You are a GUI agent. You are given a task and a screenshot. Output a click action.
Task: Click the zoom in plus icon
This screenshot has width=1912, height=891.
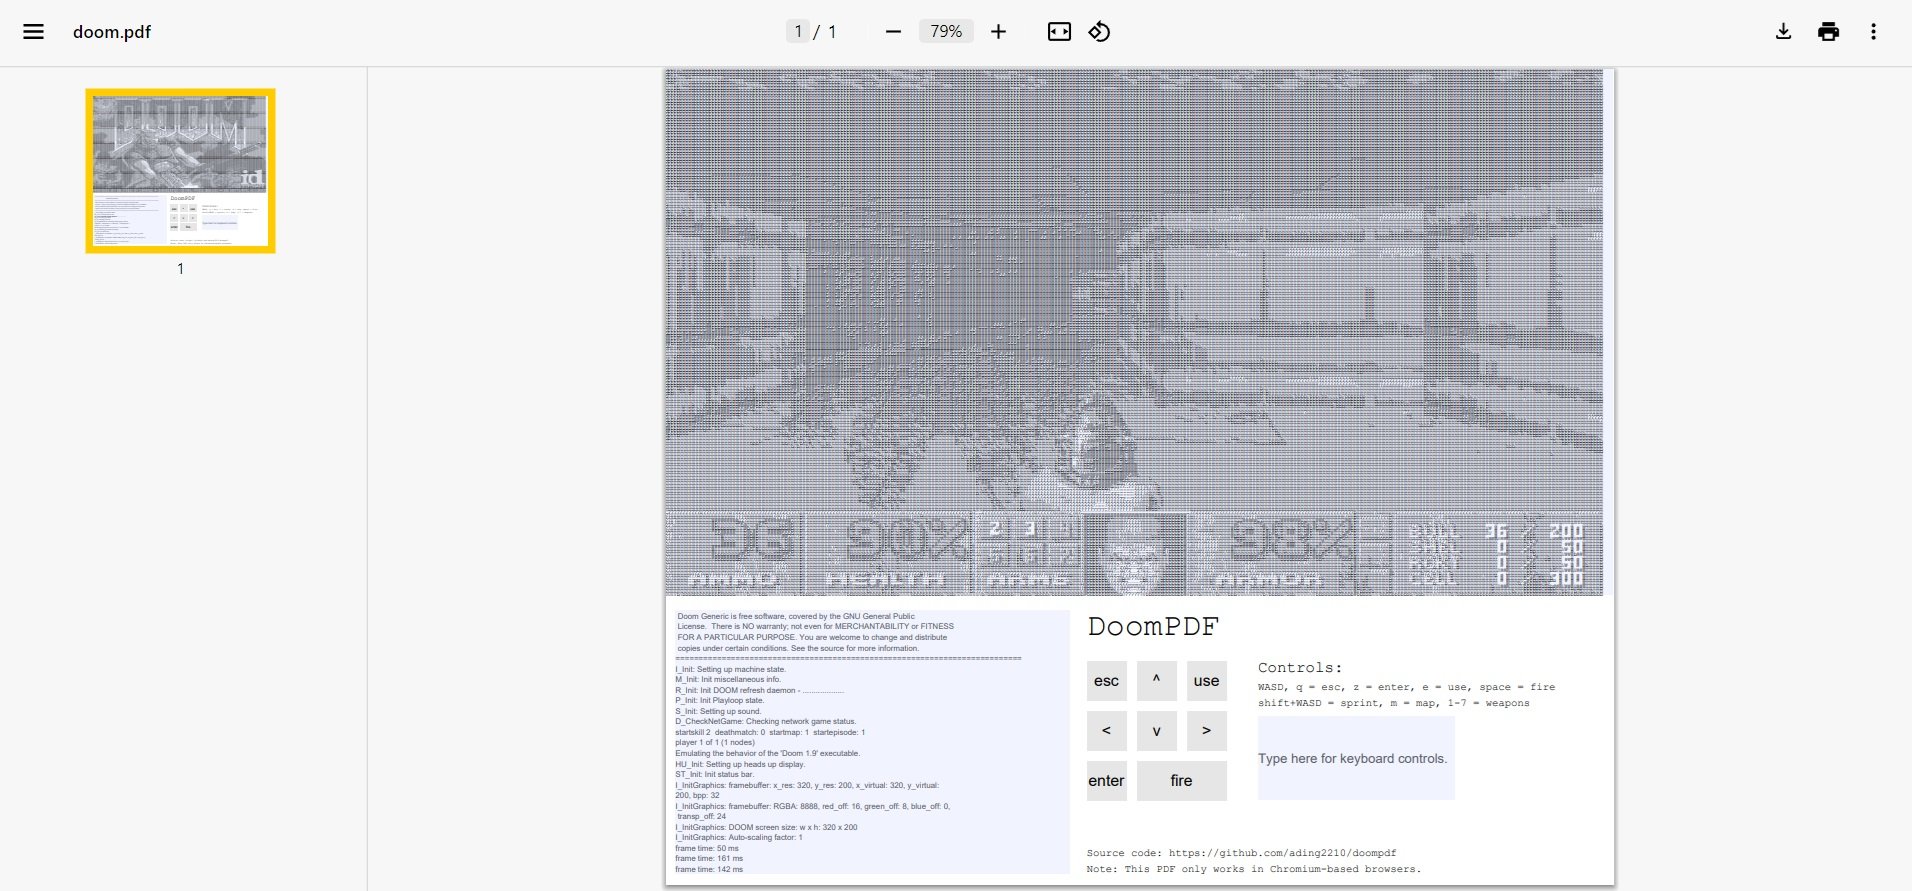[x=998, y=32]
